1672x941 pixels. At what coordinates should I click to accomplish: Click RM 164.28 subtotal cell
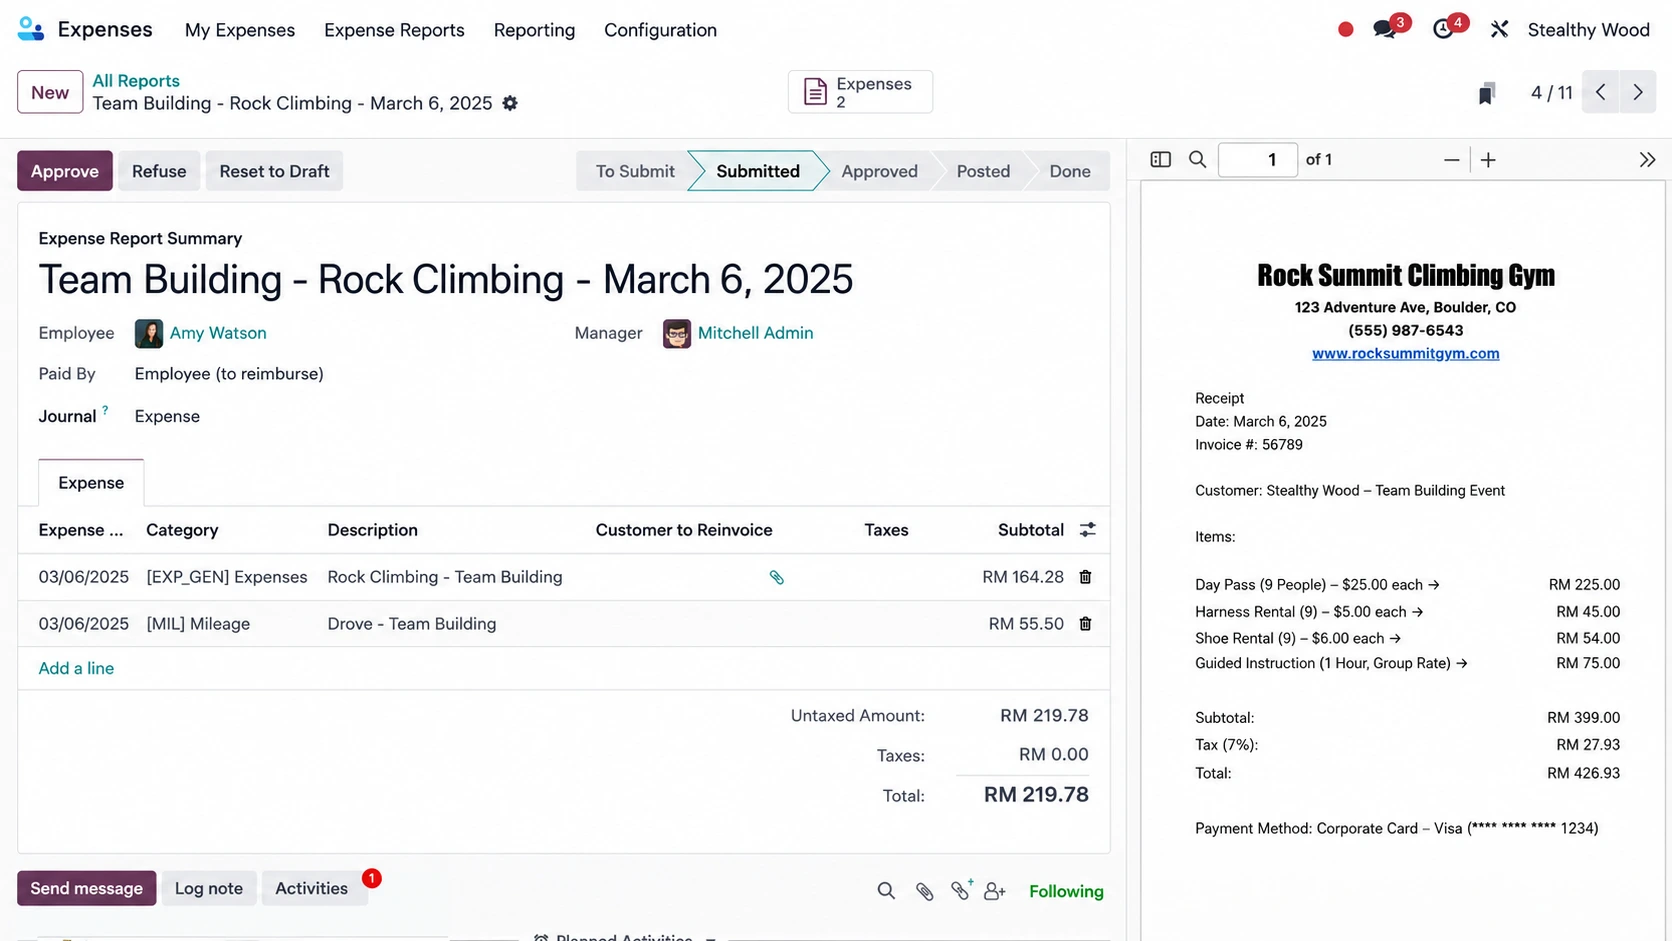[x=1023, y=577]
